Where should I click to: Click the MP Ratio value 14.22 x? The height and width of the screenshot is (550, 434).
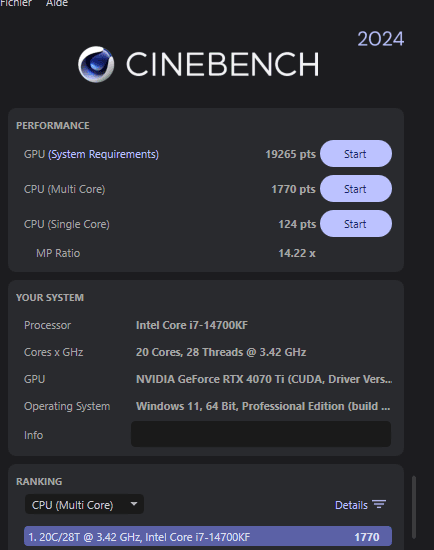297,253
